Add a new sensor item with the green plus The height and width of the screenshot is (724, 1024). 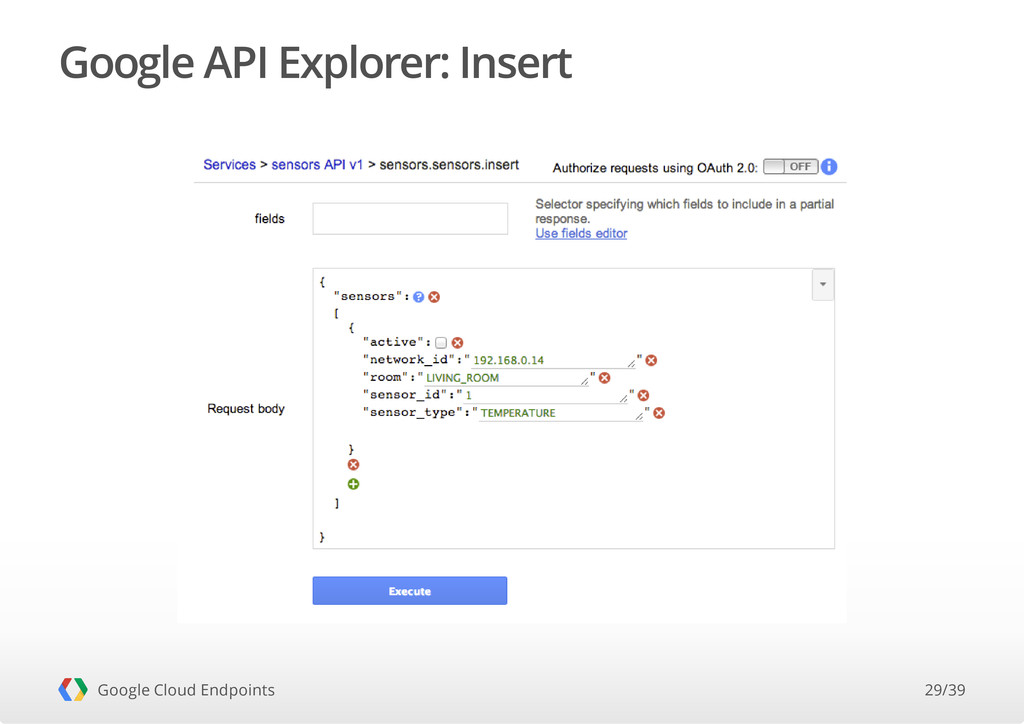coord(353,484)
